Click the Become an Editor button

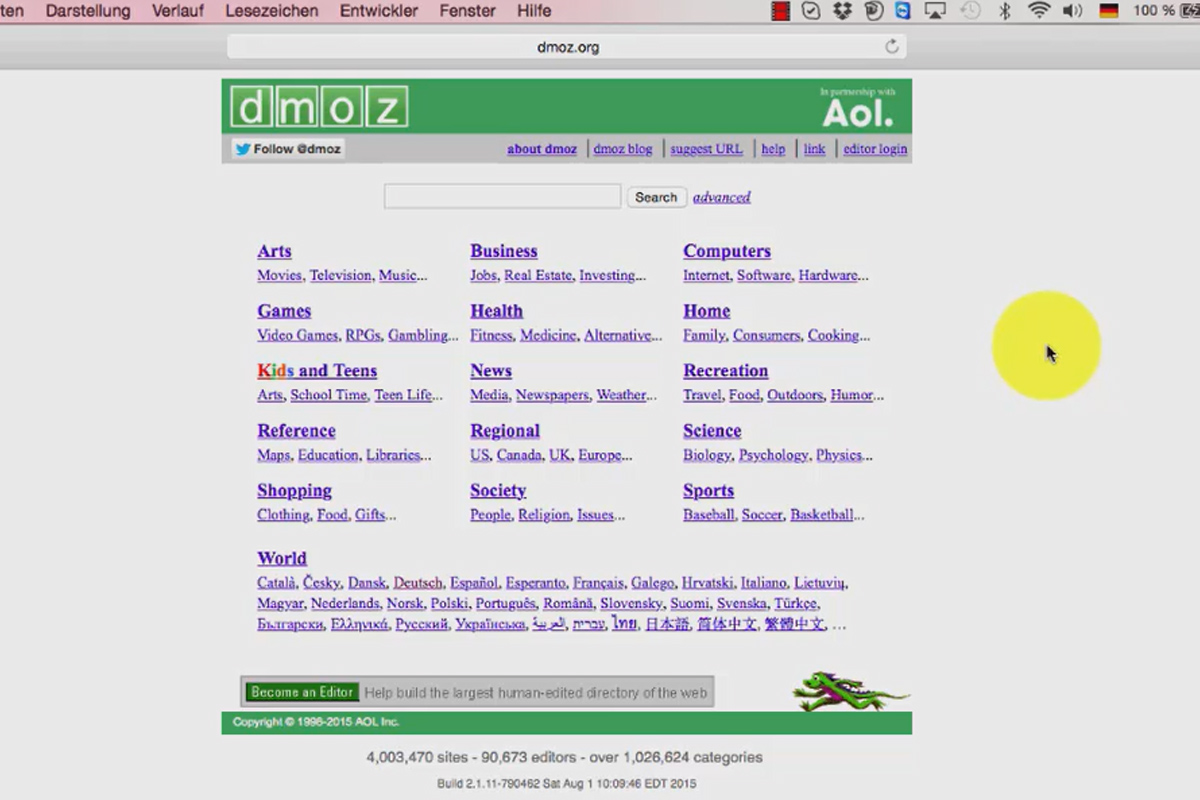click(x=302, y=692)
